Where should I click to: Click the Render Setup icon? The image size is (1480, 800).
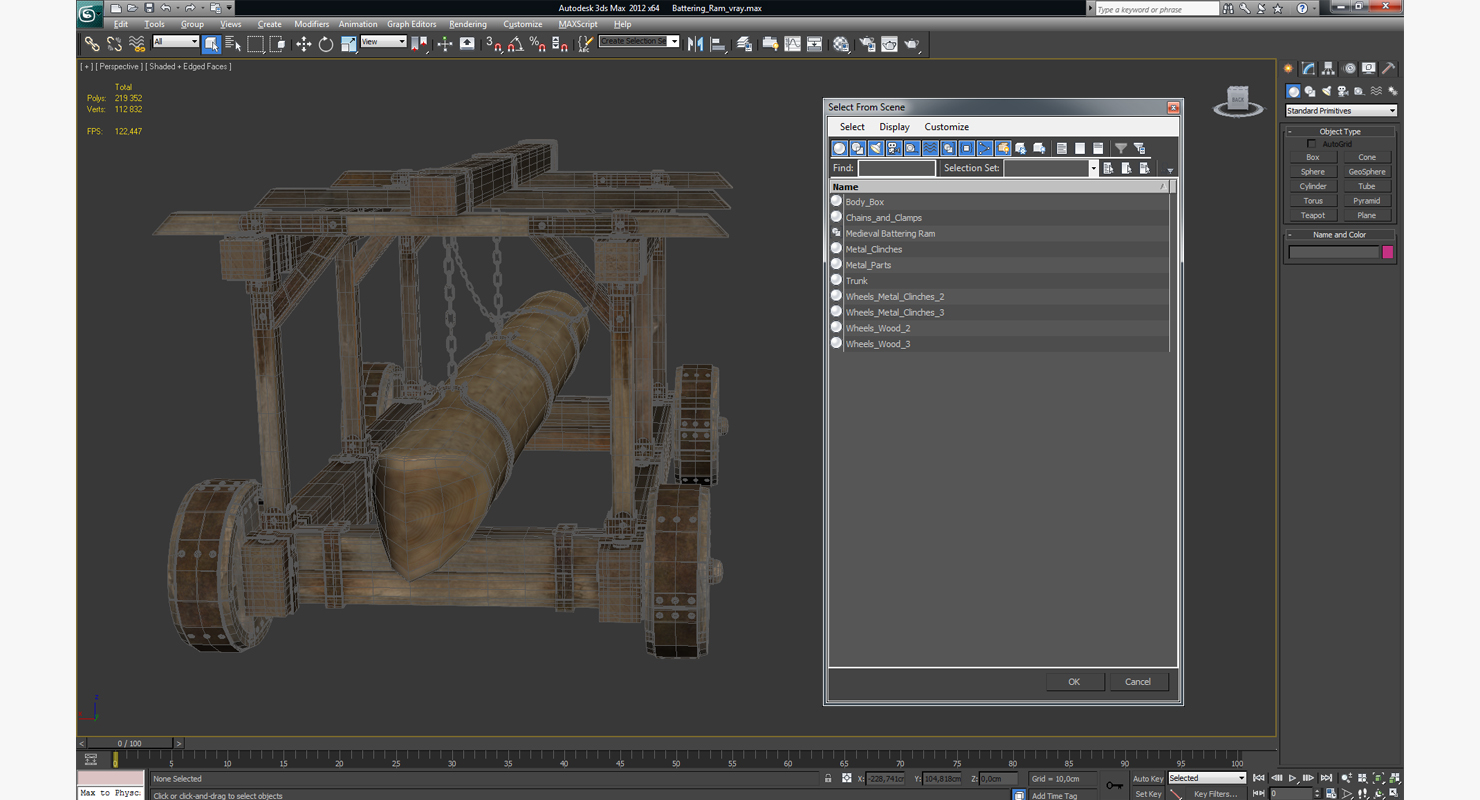point(866,44)
